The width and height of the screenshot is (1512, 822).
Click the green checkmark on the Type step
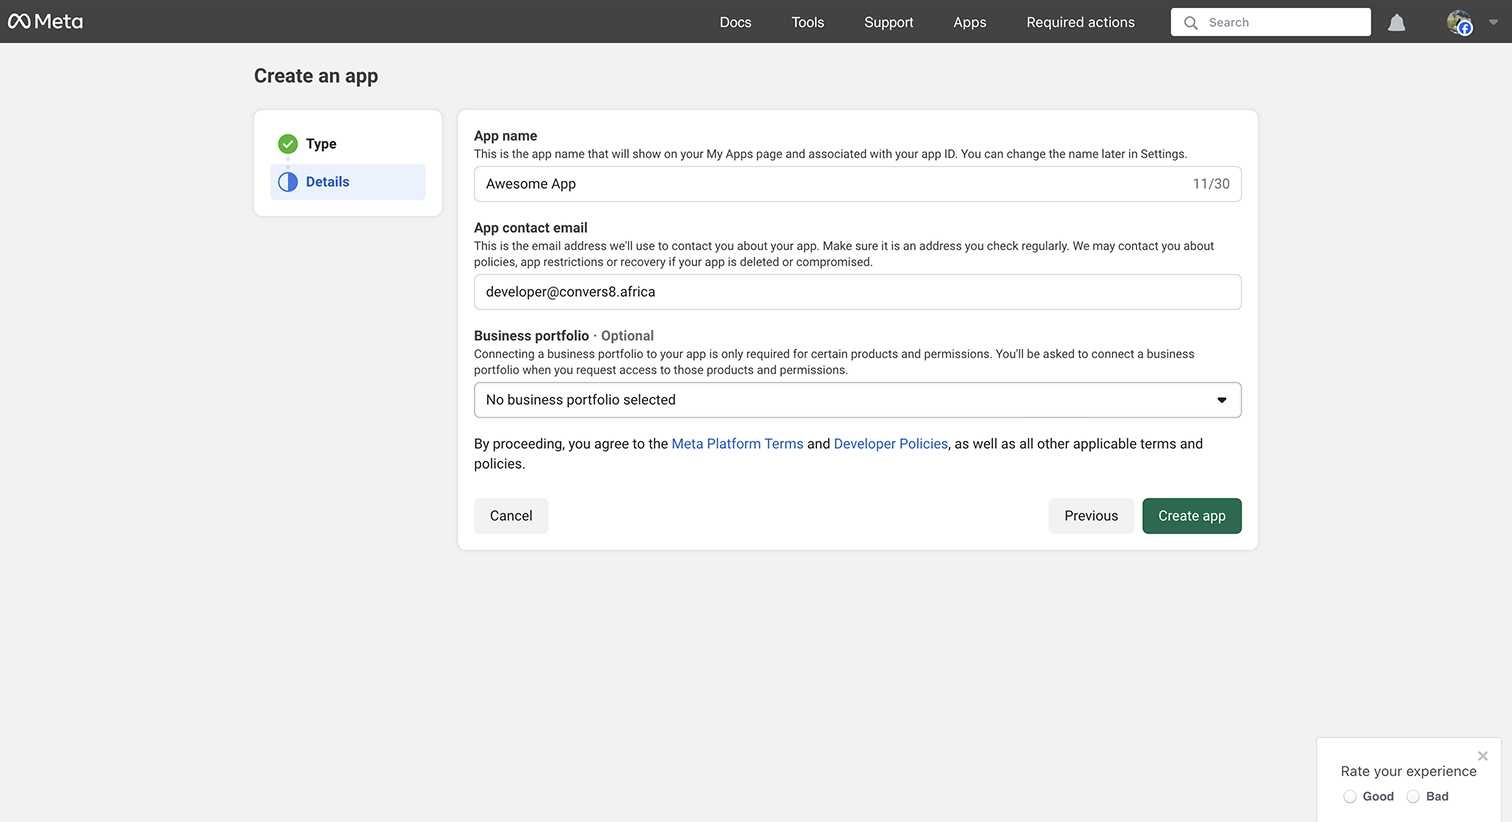point(288,143)
